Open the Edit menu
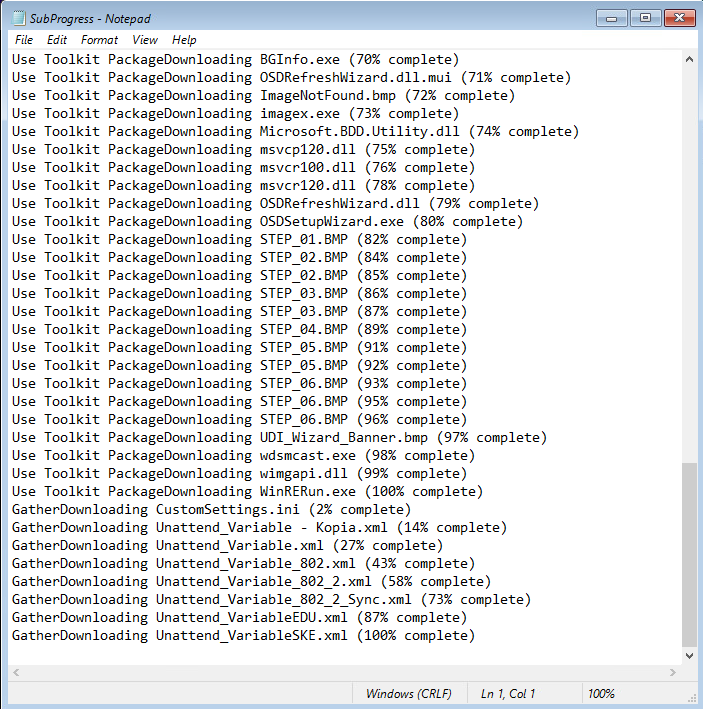 tap(57, 40)
